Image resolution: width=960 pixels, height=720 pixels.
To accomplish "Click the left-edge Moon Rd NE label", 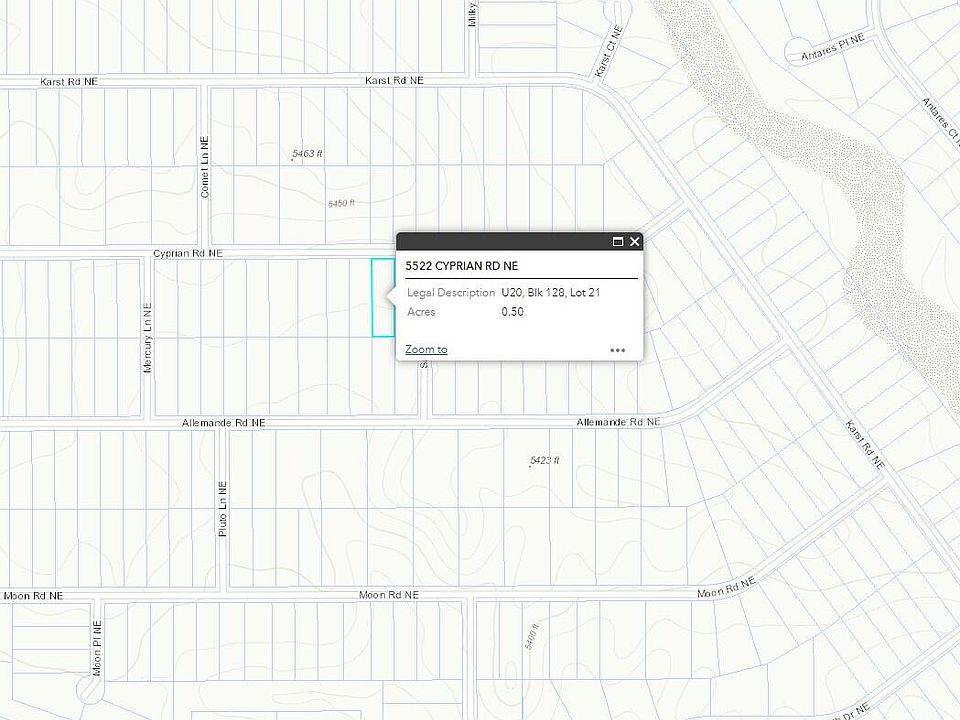I will click(x=33, y=596).
